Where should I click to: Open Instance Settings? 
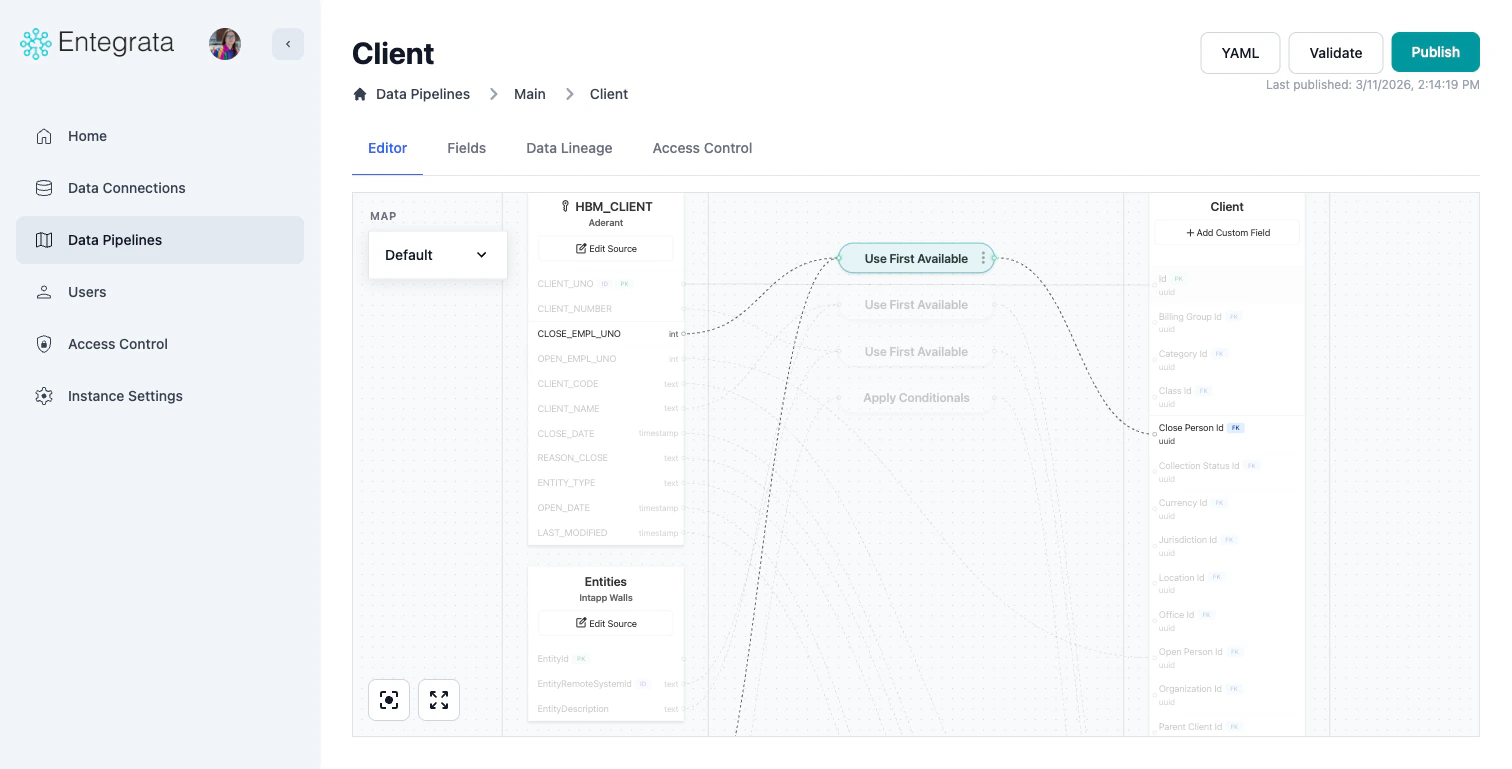pyautogui.click(x=160, y=396)
